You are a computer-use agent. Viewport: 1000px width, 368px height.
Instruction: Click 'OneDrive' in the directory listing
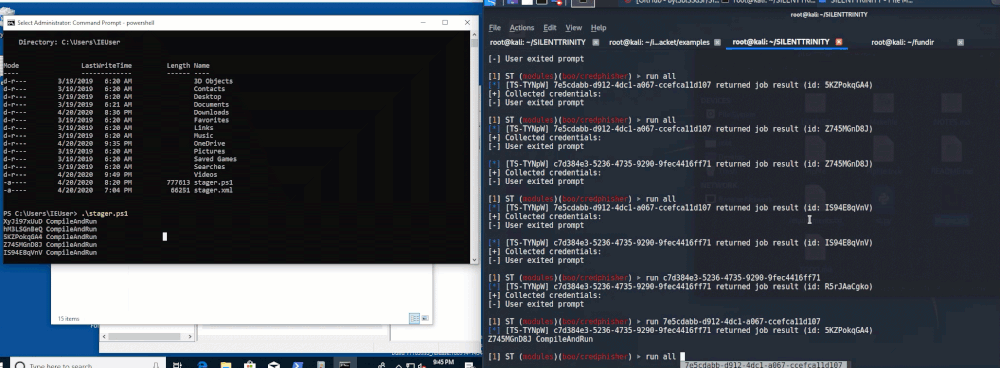pyautogui.click(x=209, y=144)
